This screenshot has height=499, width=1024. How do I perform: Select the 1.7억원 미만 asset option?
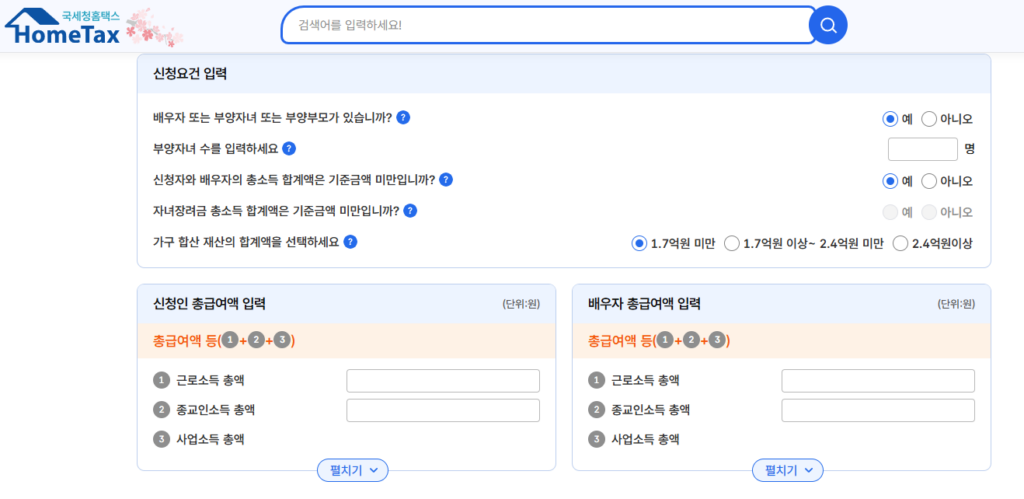click(x=640, y=244)
